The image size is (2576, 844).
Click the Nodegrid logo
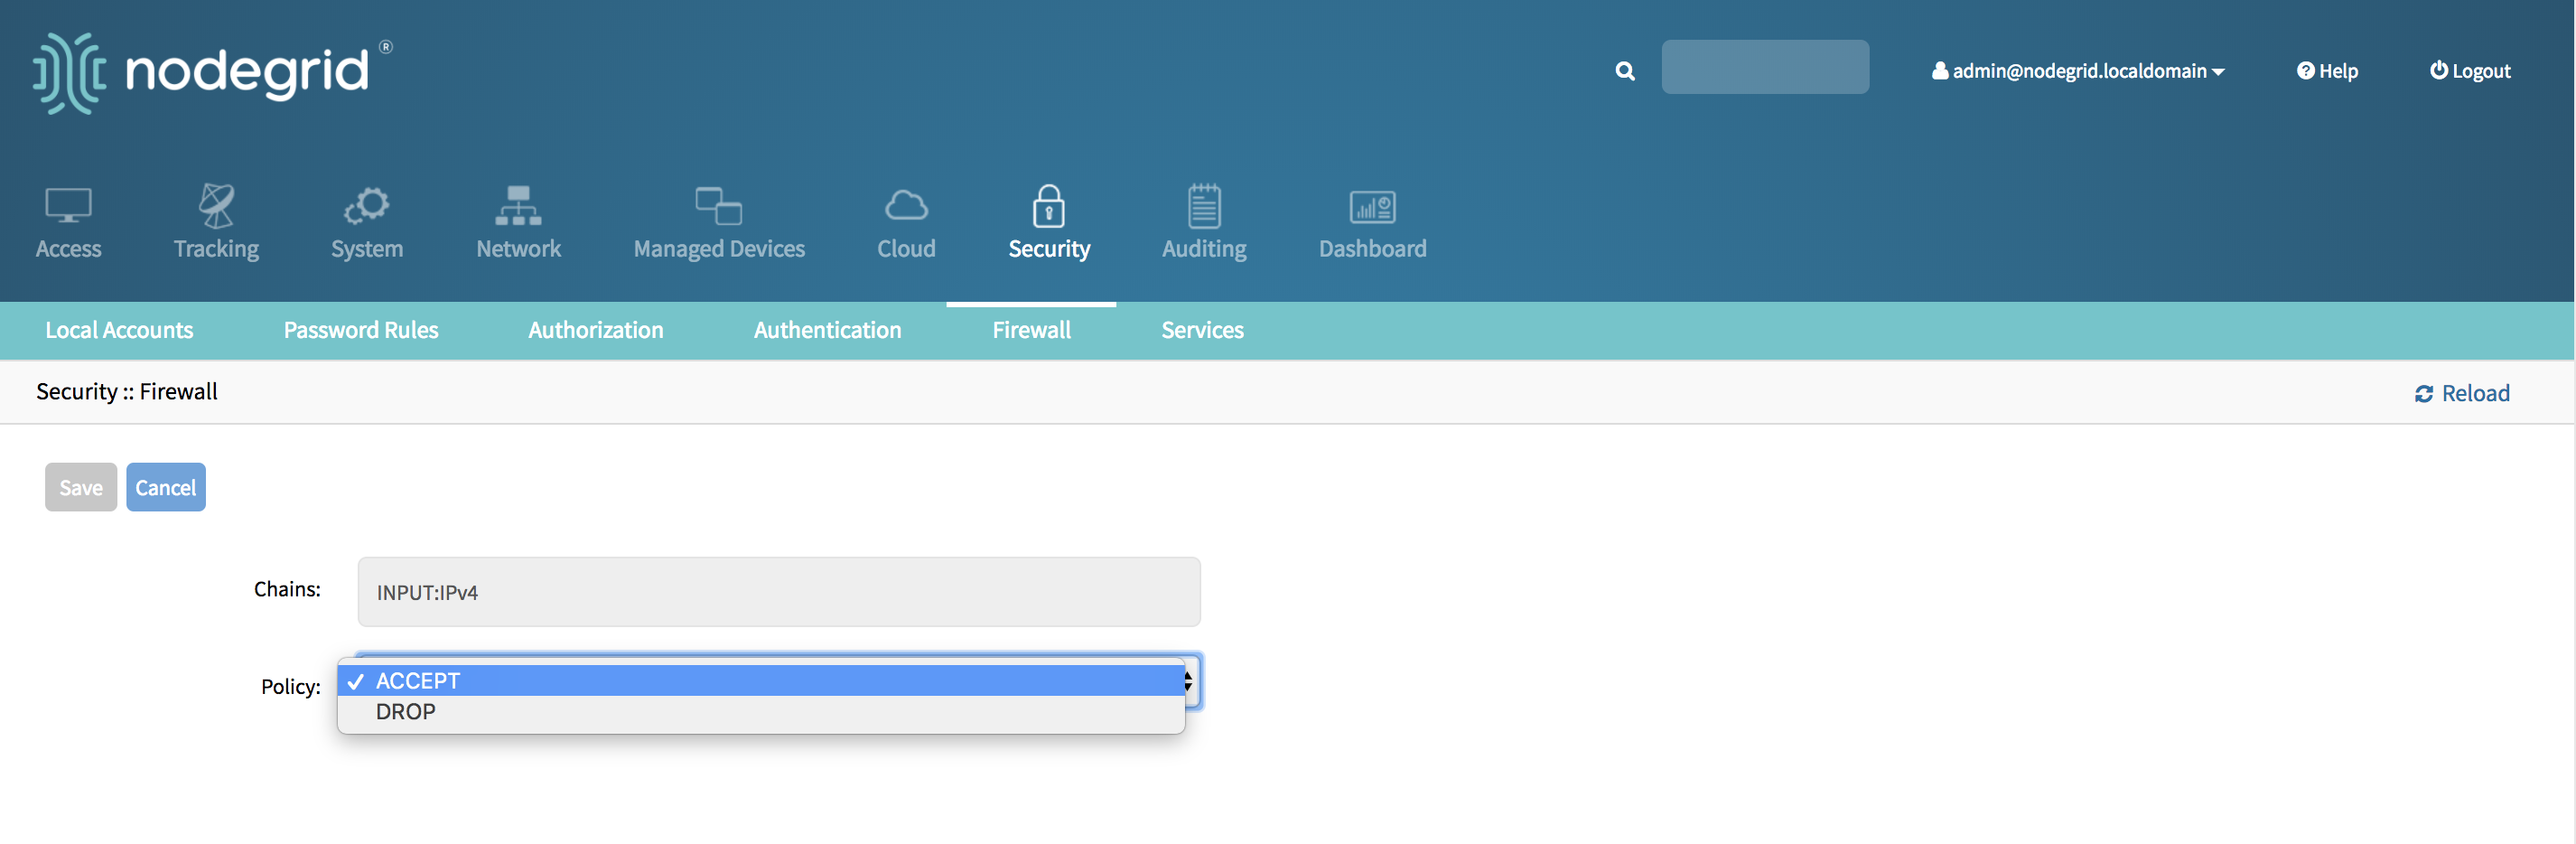[x=212, y=72]
